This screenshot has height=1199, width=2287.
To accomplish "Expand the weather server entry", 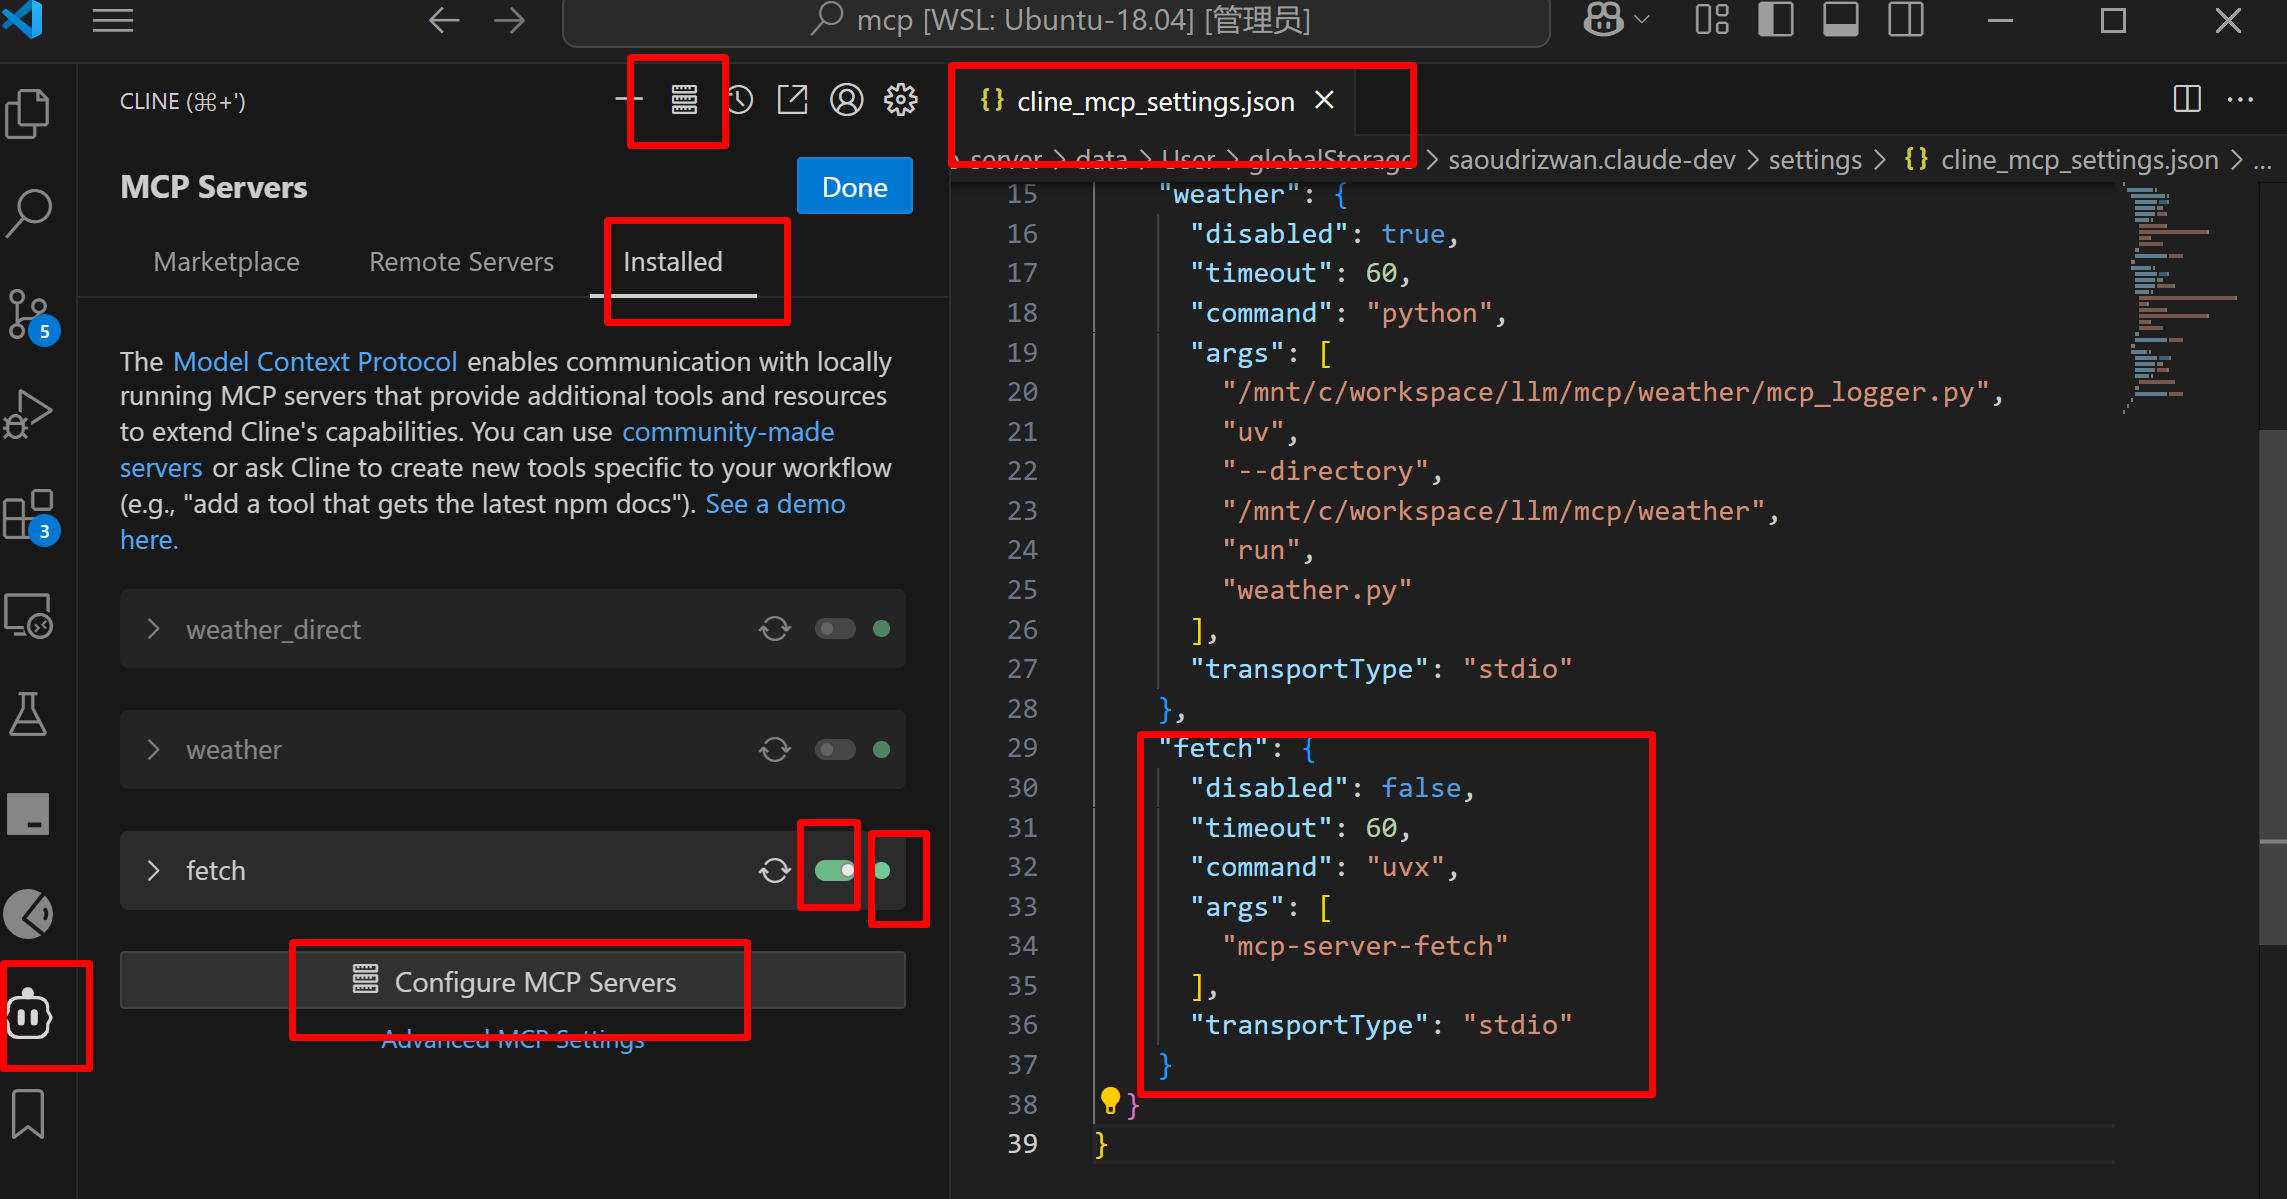I will (x=153, y=750).
